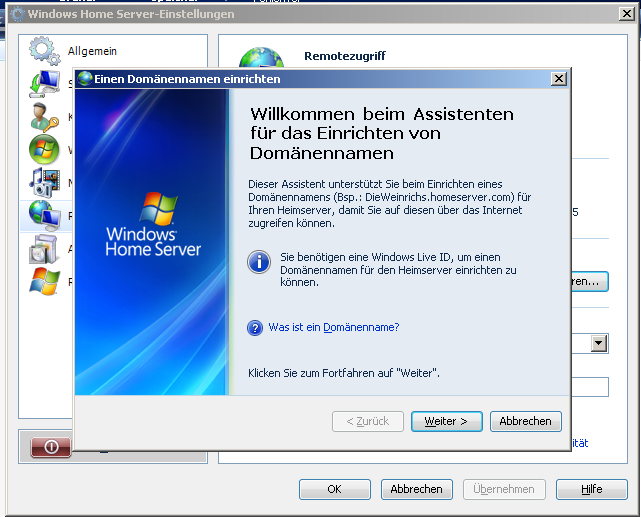
Task: Select the Remotezugriff globe icon in sidebar
Action: 43,214
